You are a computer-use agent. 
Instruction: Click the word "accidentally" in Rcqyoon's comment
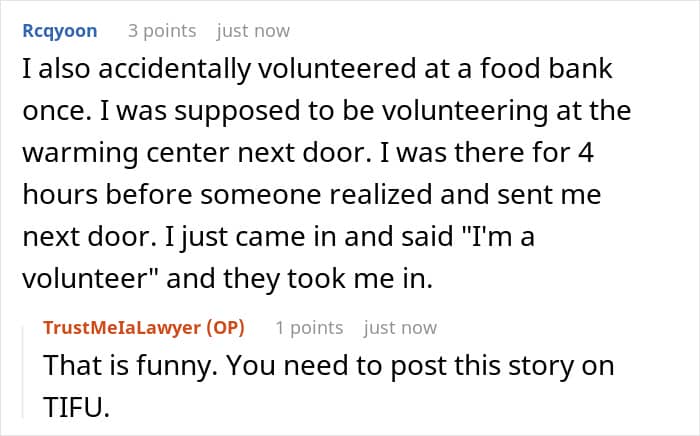tap(175, 70)
